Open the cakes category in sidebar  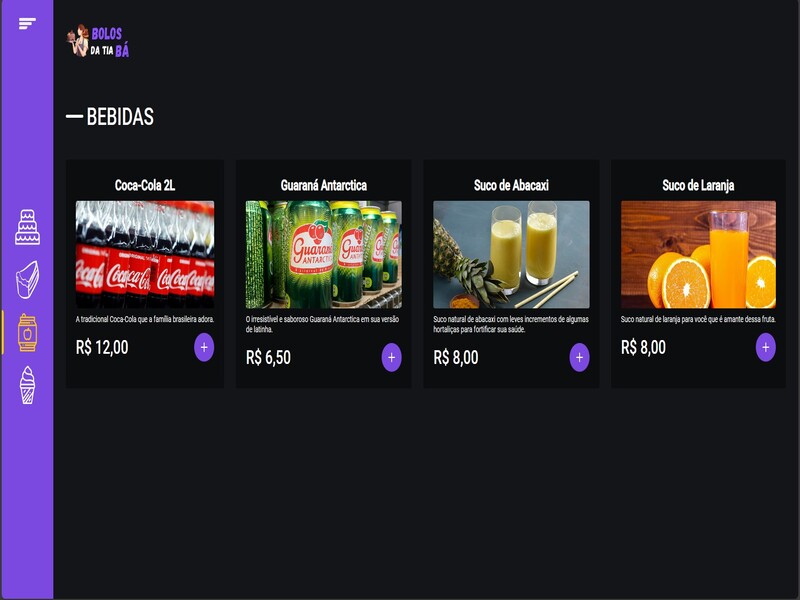click(x=27, y=227)
